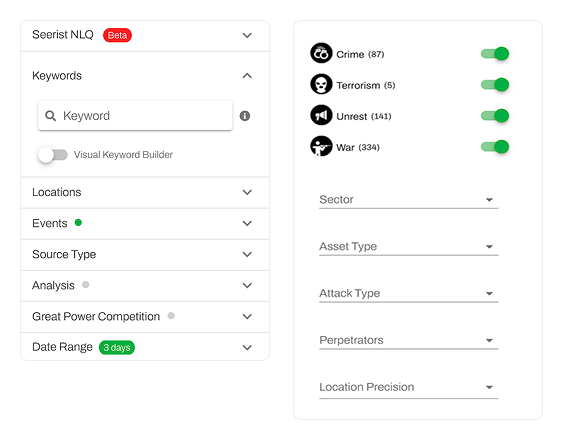Open the Location Precision dropdown

(x=409, y=387)
